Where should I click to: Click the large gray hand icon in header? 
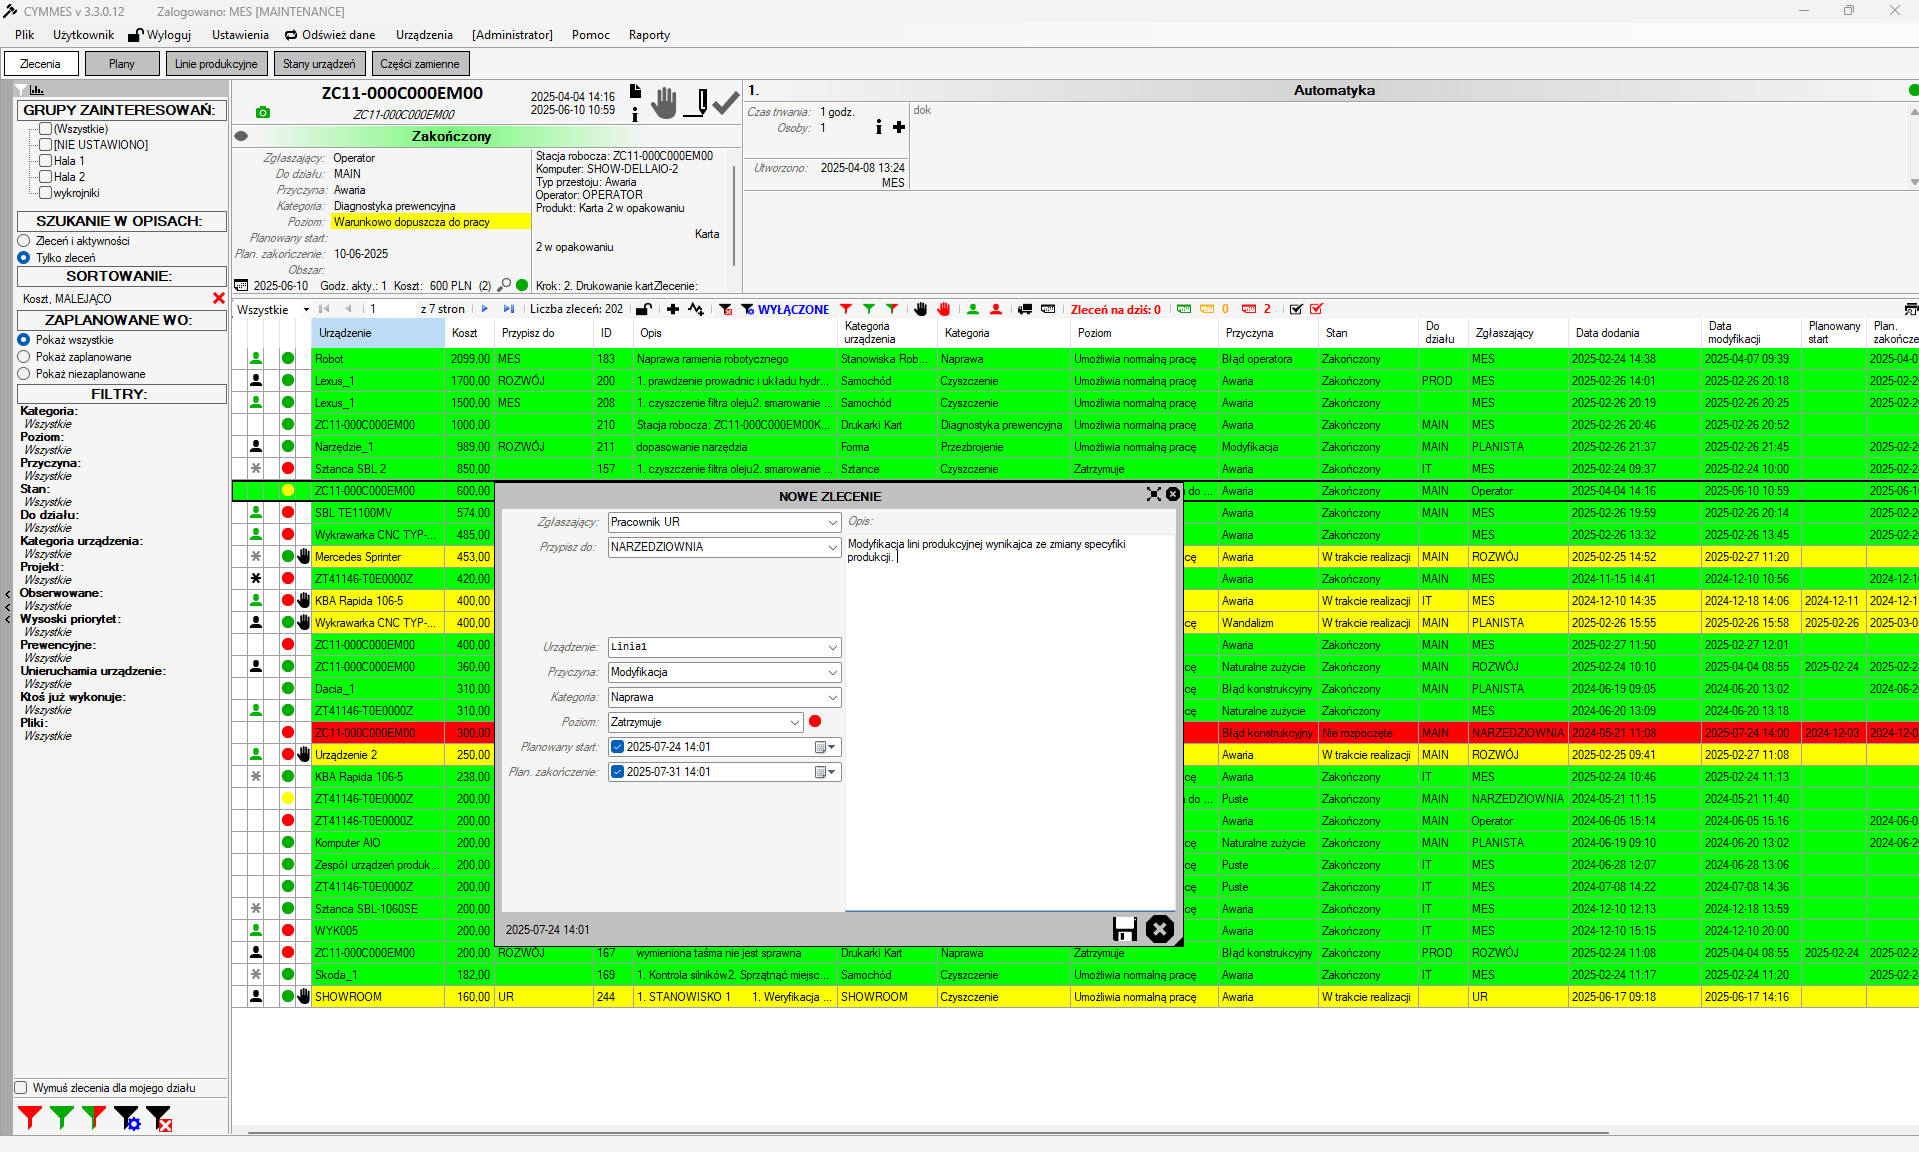(x=664, y=103)
